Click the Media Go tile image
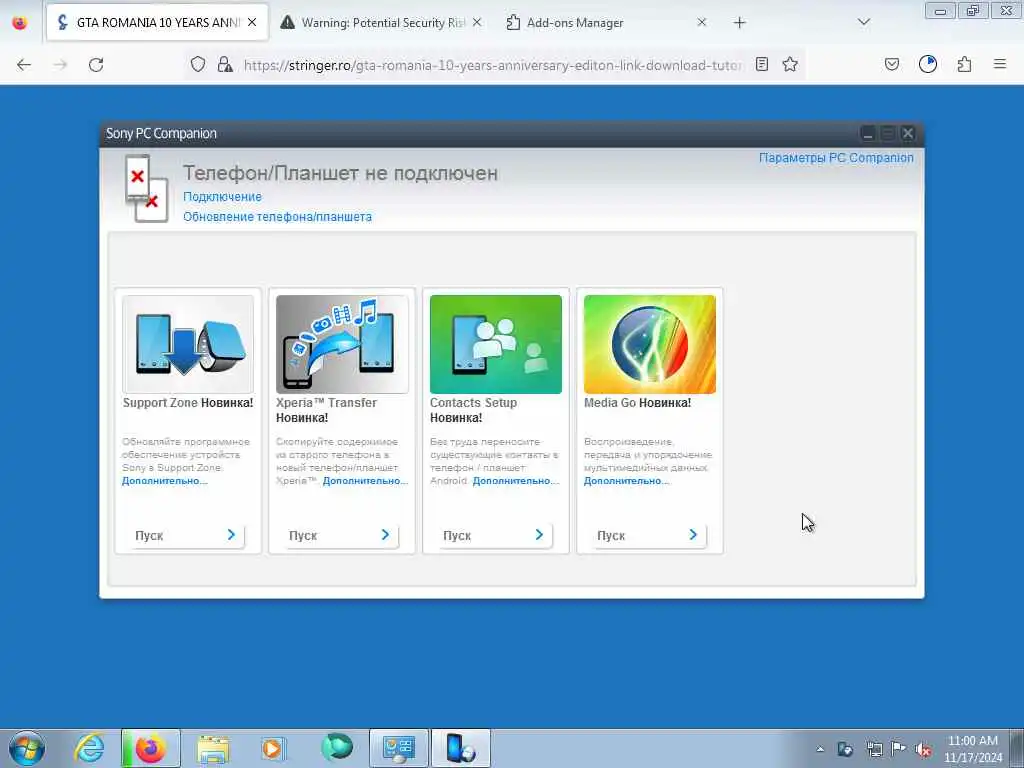This screenshot has height=768, width=1024. click(650, 344)
